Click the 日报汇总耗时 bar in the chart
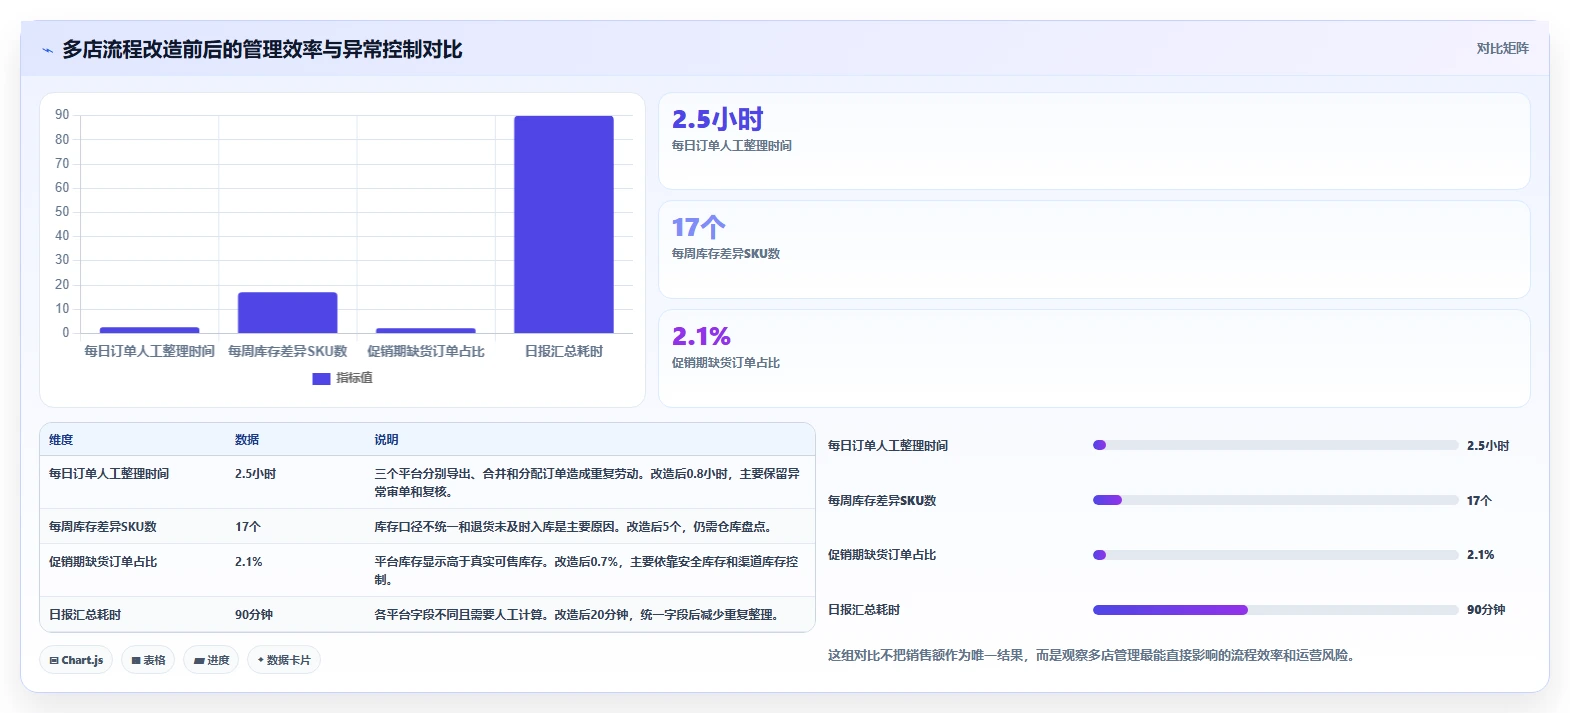The height and width of the screenshot is (713, 1570). [x=564, y=224]
